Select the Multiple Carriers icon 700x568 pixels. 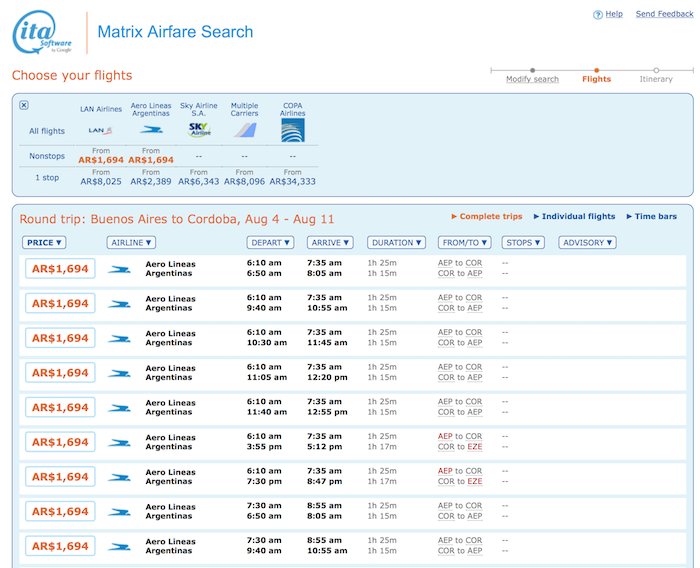[x=245, y=130]
